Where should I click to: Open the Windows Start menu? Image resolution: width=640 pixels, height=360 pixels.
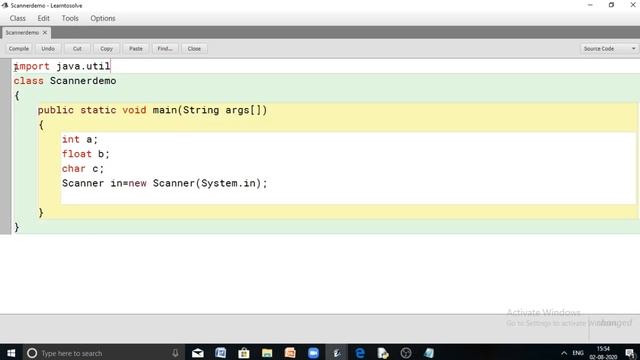[11, 353]
